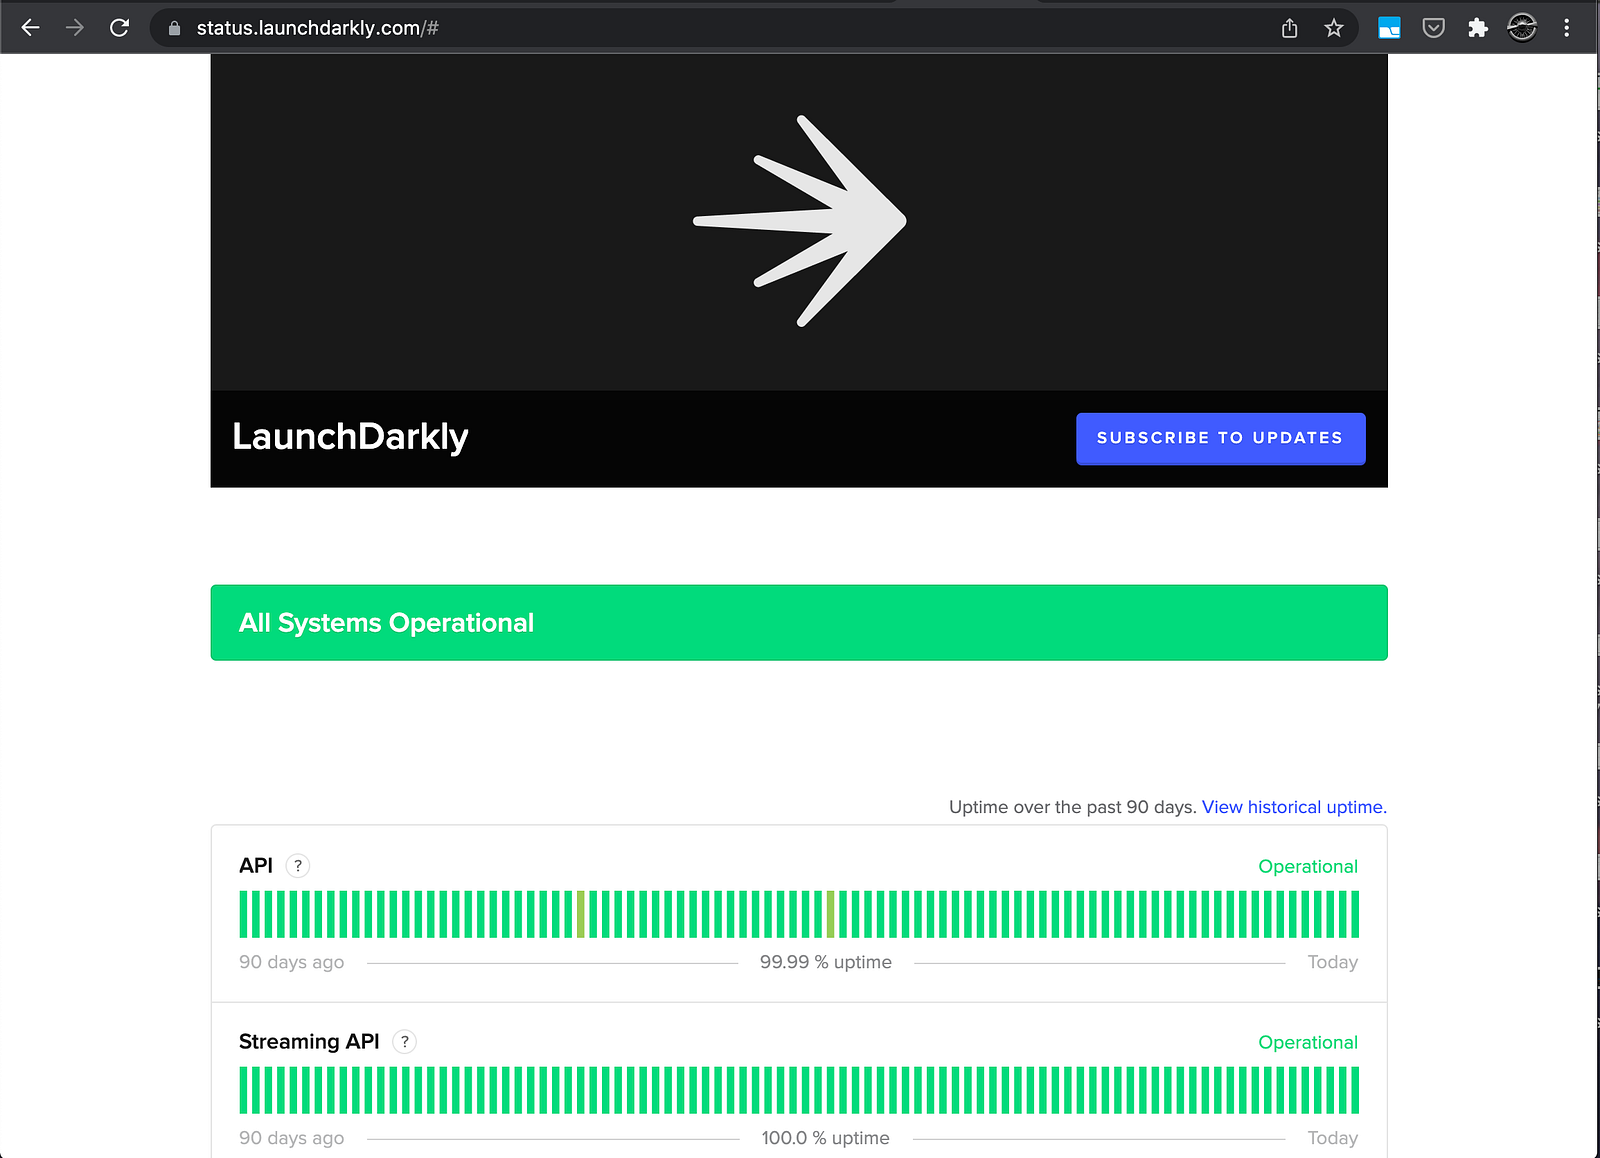Select the LaunchDarkly page title
This screenshot has width=1600, height=1158.
click(350, 437)
